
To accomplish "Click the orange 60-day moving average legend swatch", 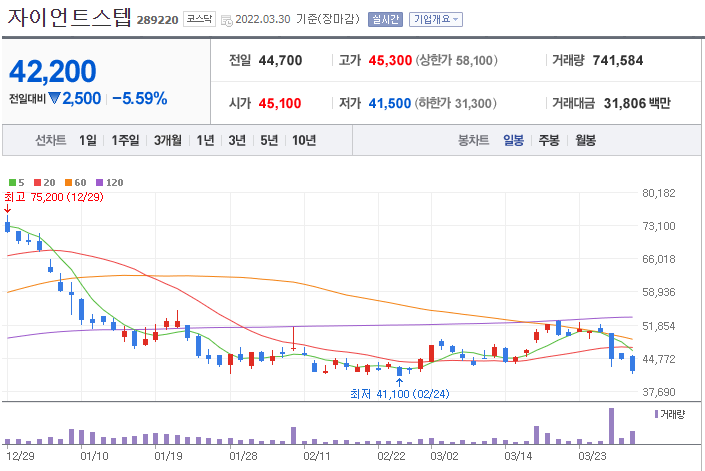I will [68, 182].
